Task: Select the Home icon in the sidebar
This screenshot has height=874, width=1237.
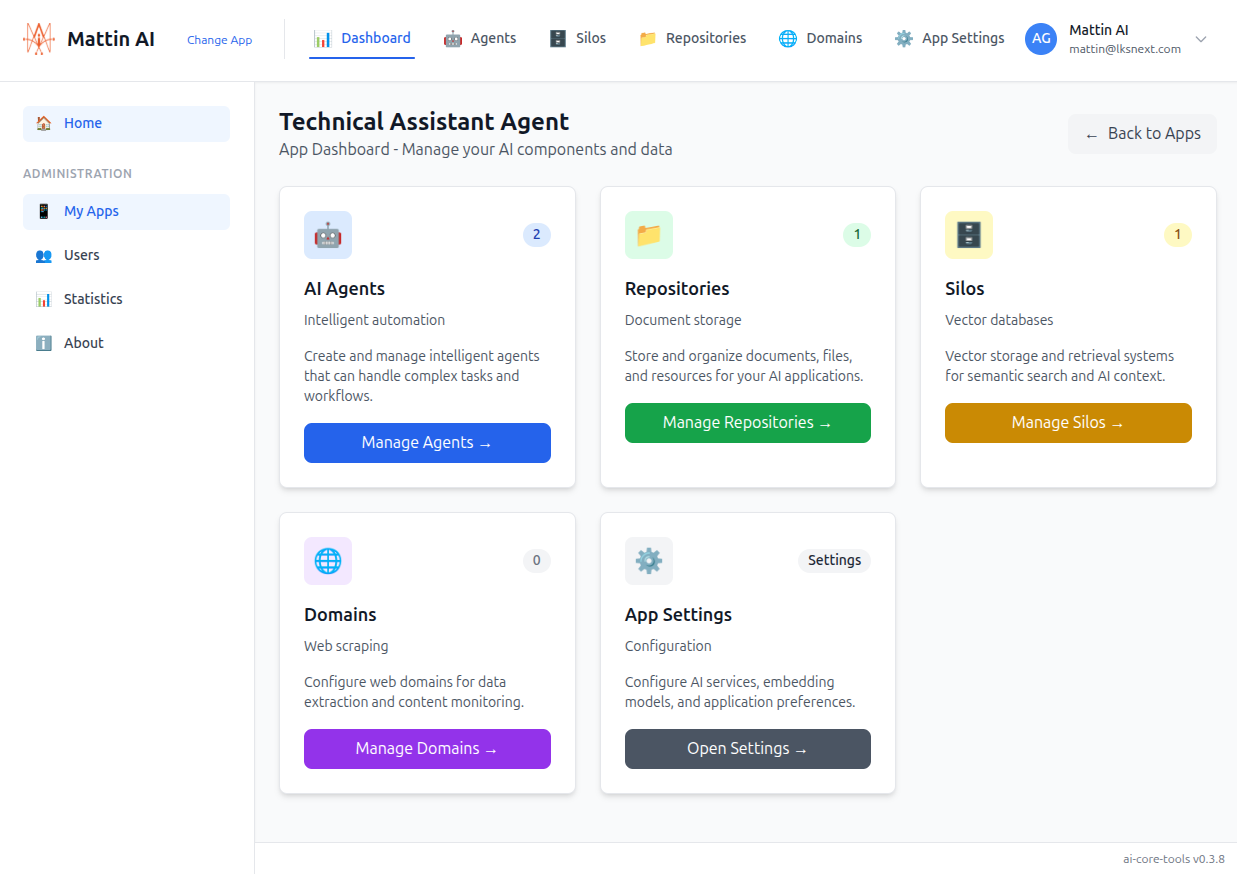Action: pos(42,122)
